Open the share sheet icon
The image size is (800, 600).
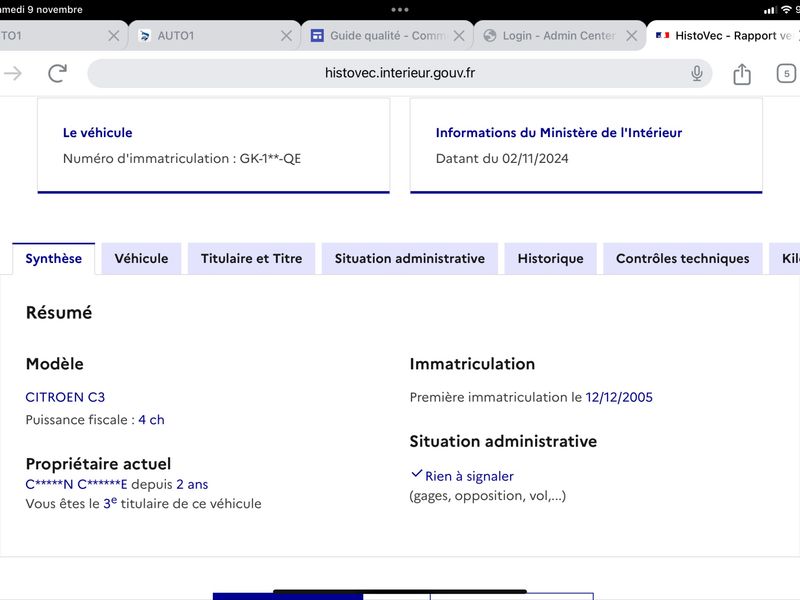pos(742,73)
